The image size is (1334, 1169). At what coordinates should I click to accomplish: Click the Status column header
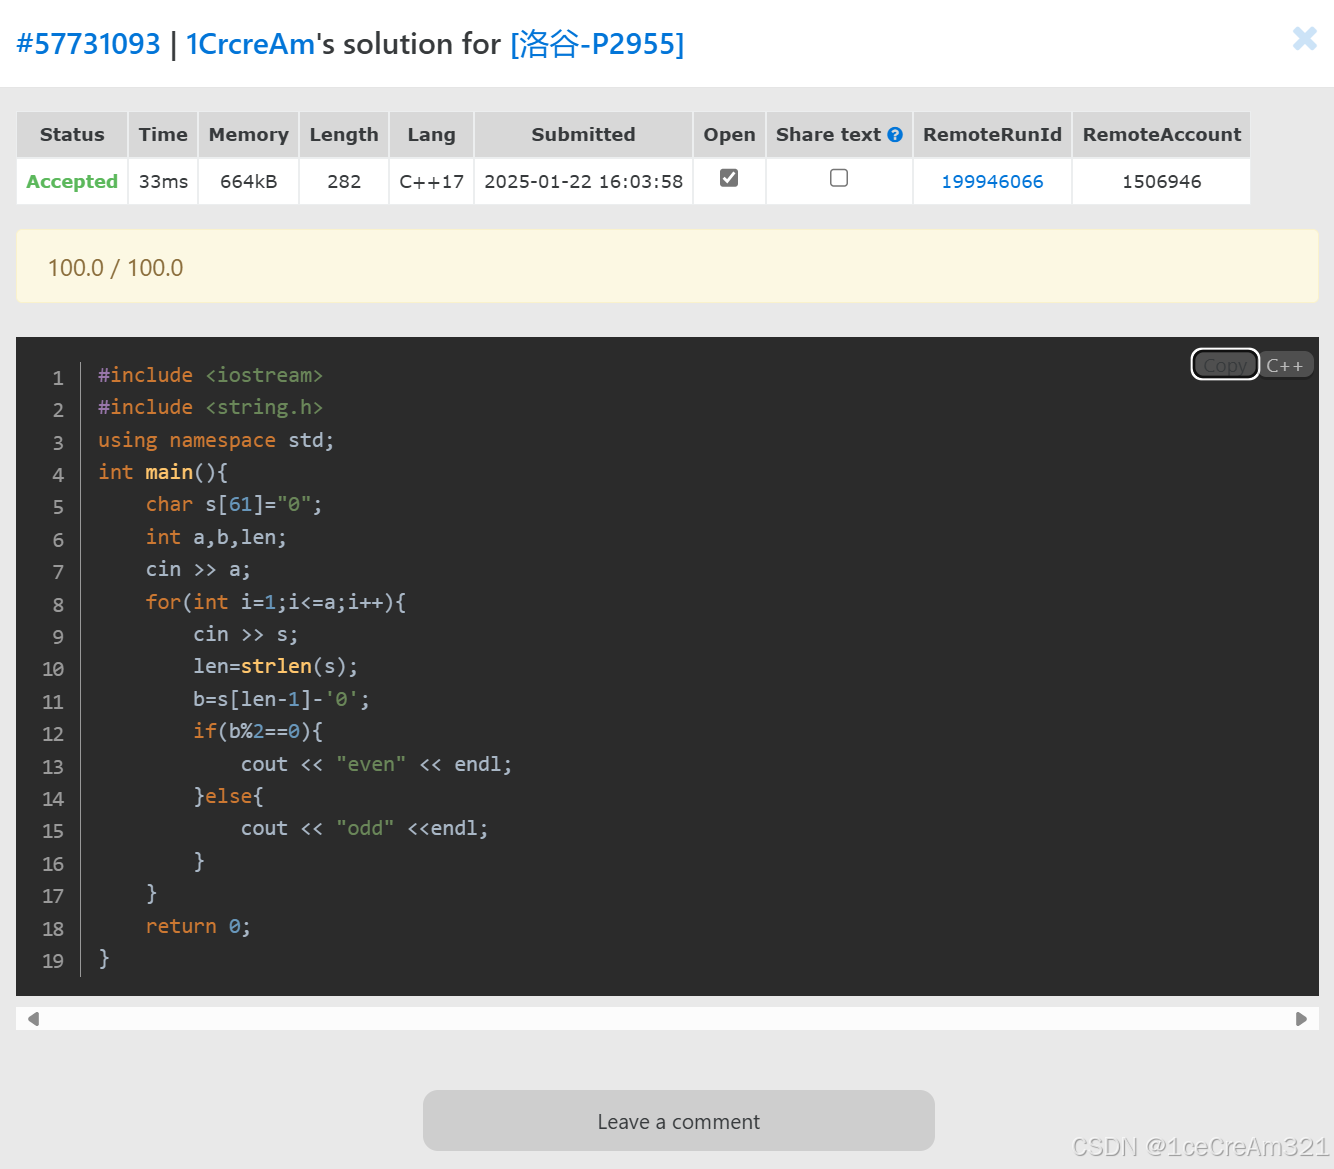pyautogui.click(x=71, y=134)
